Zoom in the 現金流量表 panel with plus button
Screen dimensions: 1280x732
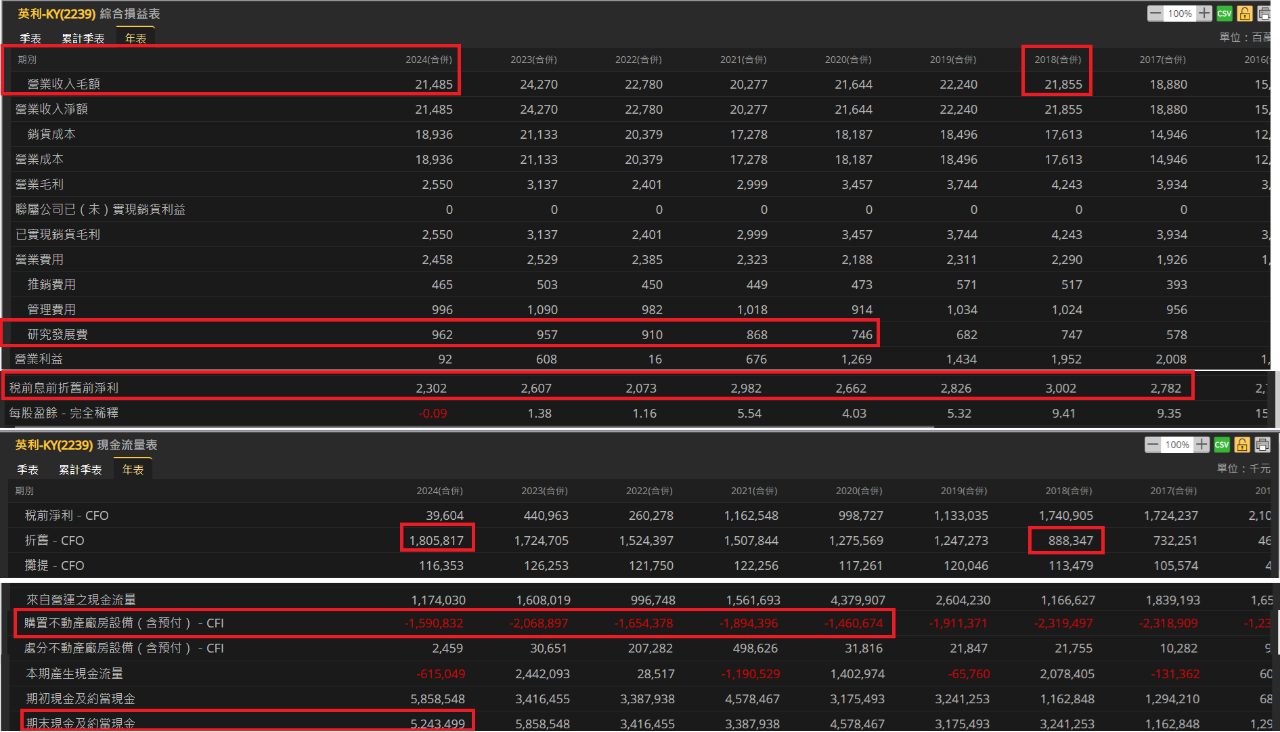(x=1204, y=445)
